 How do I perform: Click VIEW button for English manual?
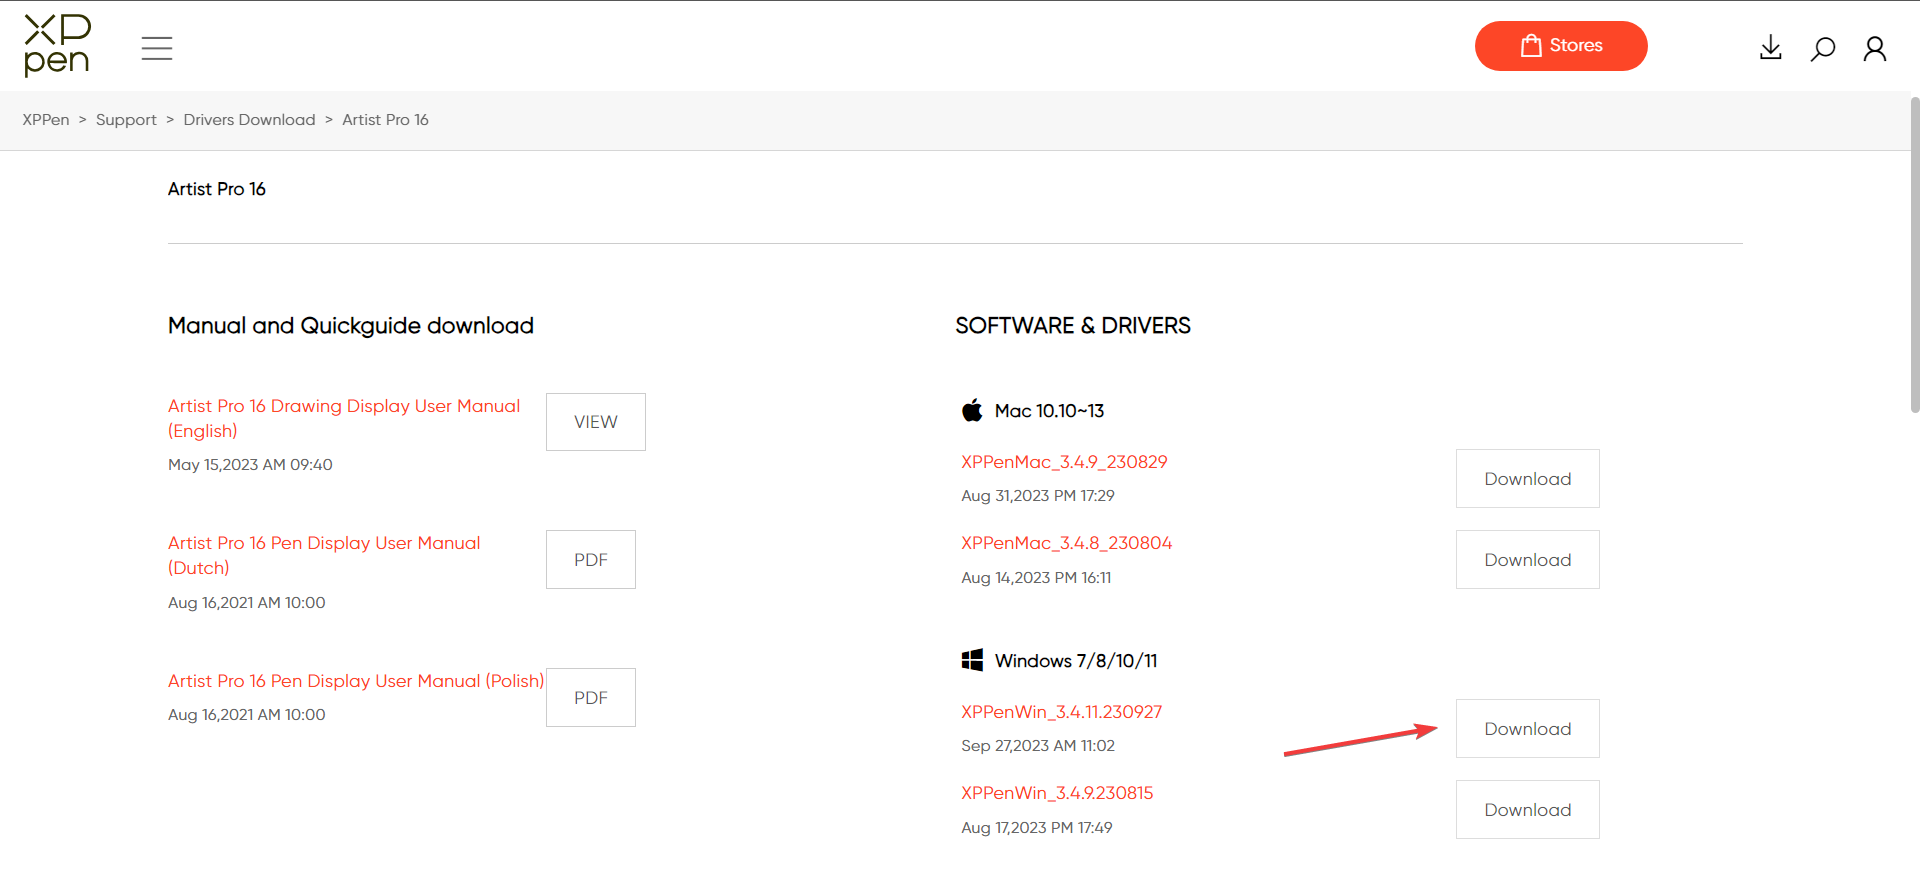596,422
